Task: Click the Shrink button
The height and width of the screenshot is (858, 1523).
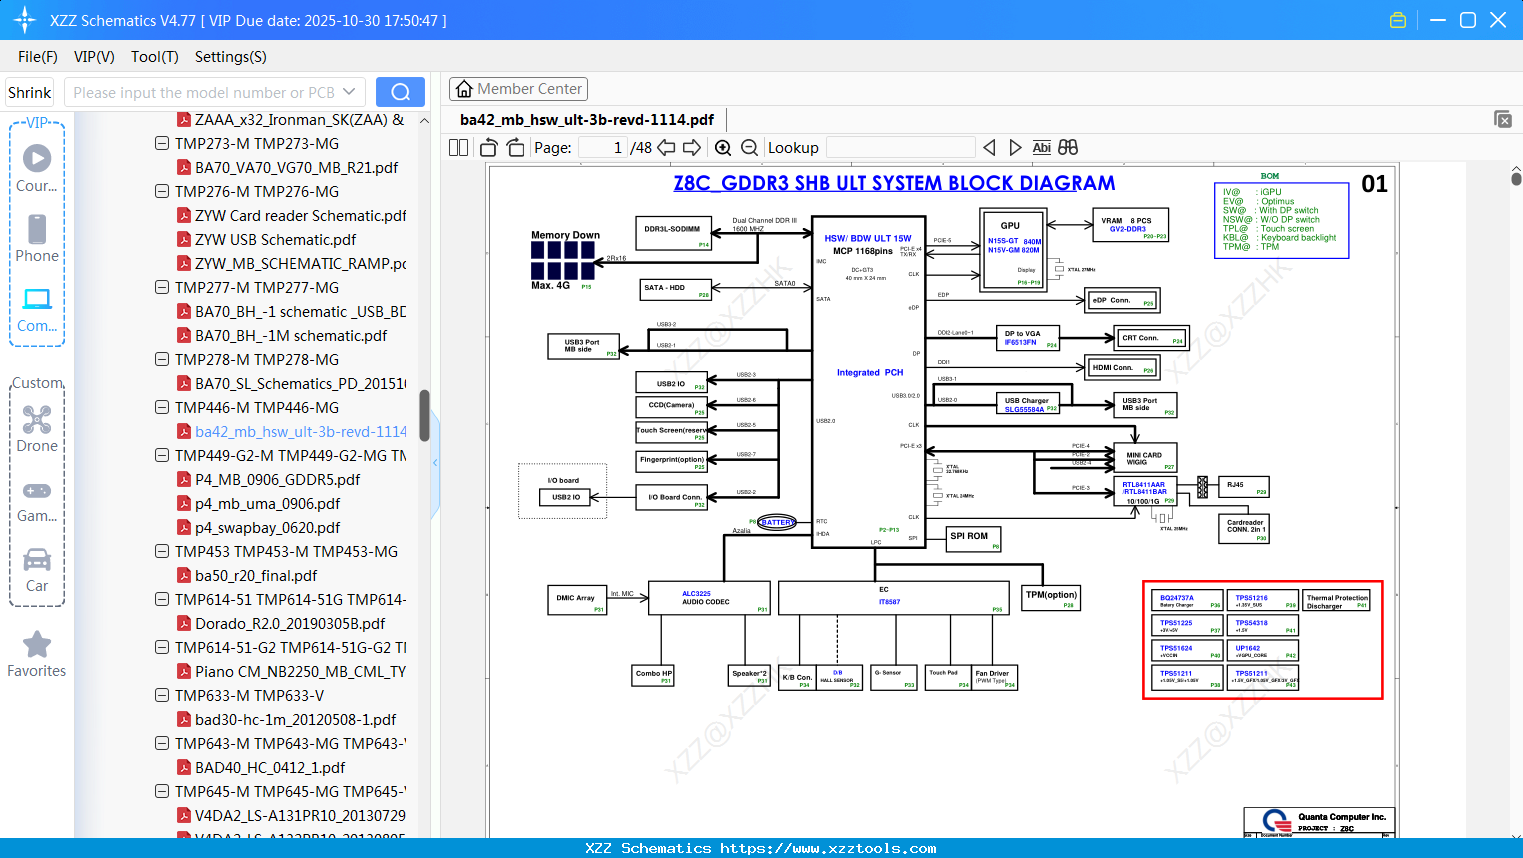Action: point(29,92)
